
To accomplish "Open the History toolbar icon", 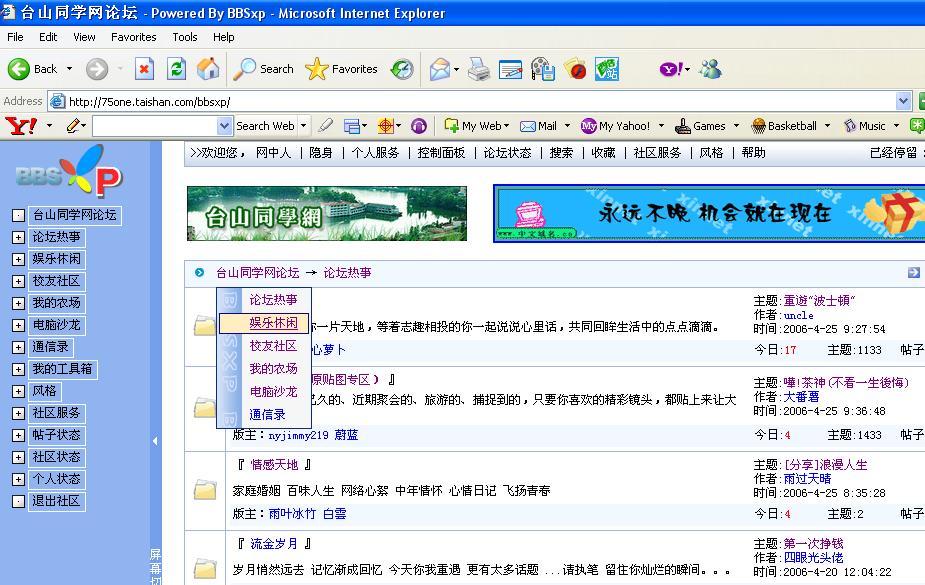I will (x=402, y=69).
